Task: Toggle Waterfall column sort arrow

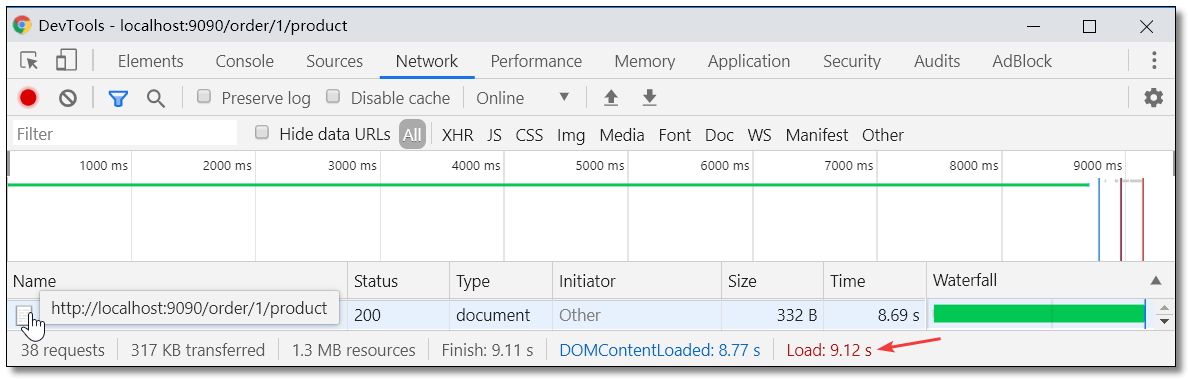Action: (1155, 280)
